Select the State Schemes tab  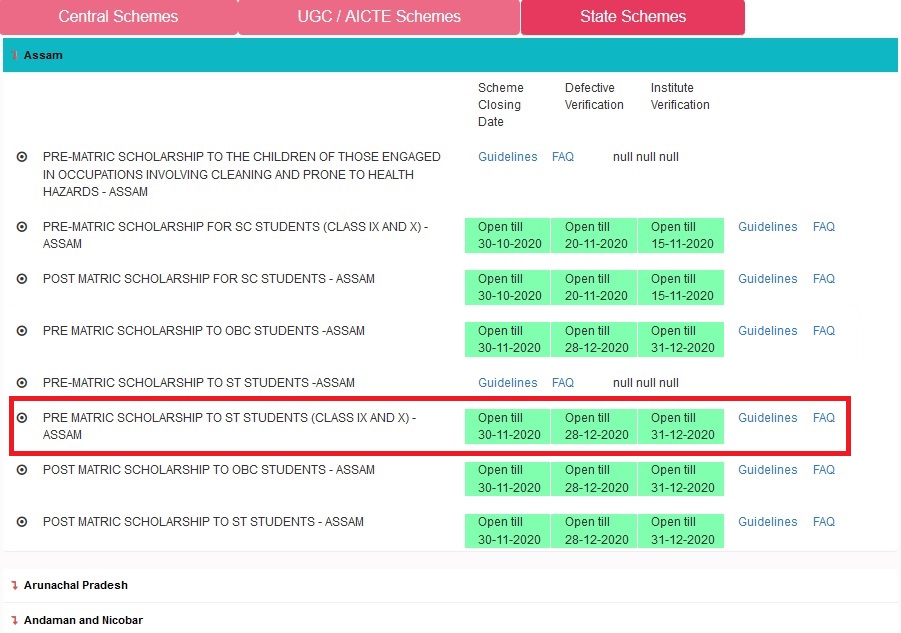[x=632, y=17]
